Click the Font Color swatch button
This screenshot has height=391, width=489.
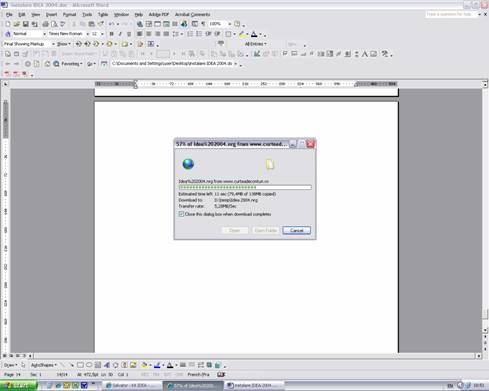[254, 34]
